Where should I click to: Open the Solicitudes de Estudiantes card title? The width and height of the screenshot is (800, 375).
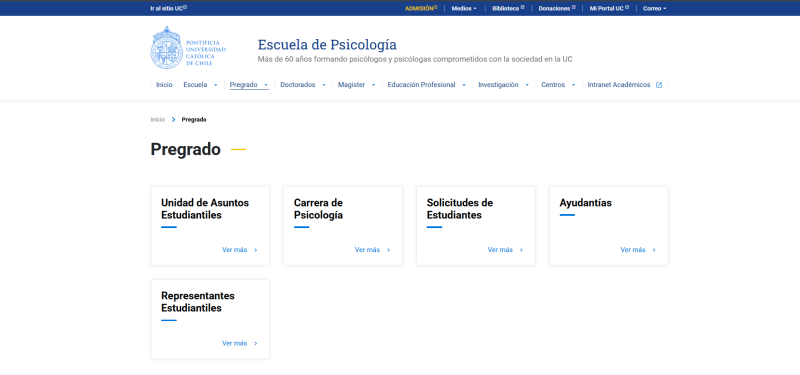coord(460,209)
